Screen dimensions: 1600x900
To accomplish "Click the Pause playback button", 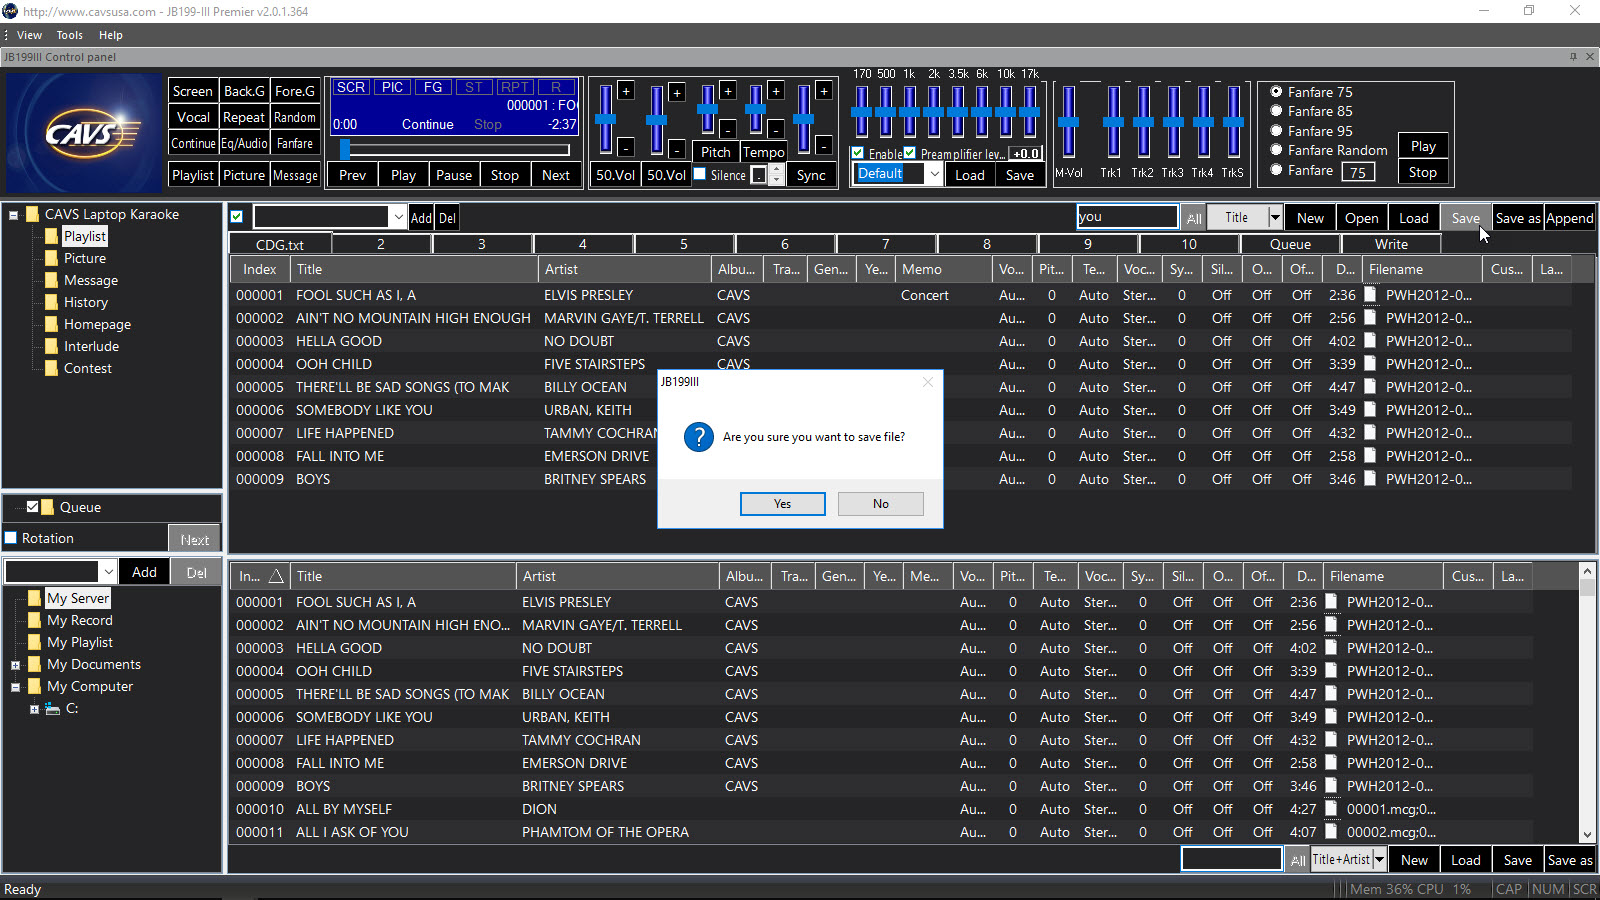I will click(x=454, y=175).
